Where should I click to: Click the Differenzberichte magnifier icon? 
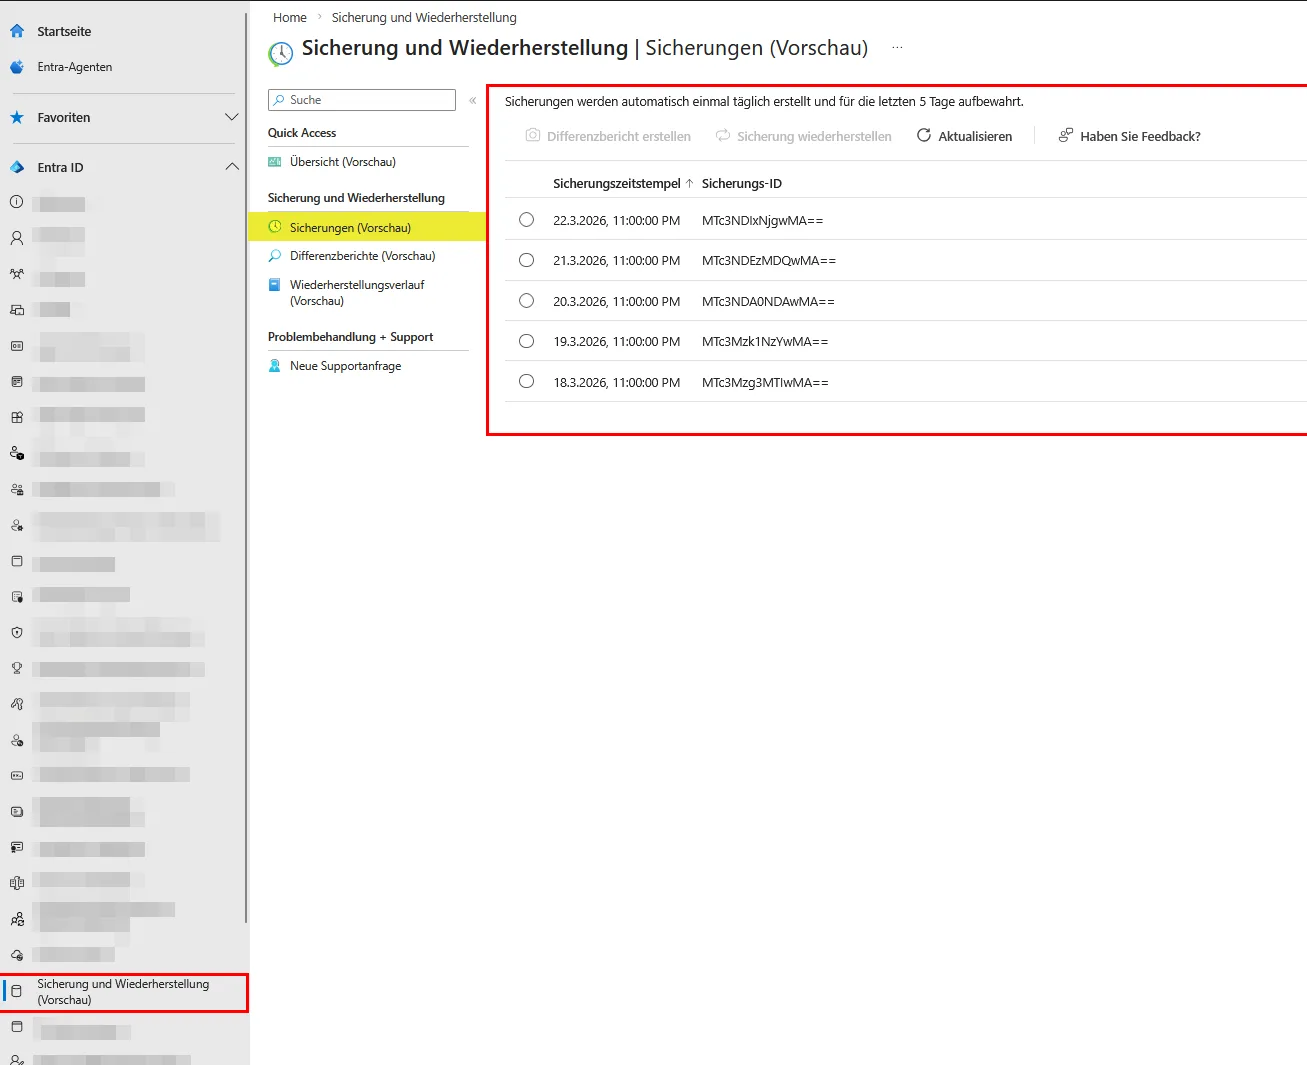pos(275,256)
